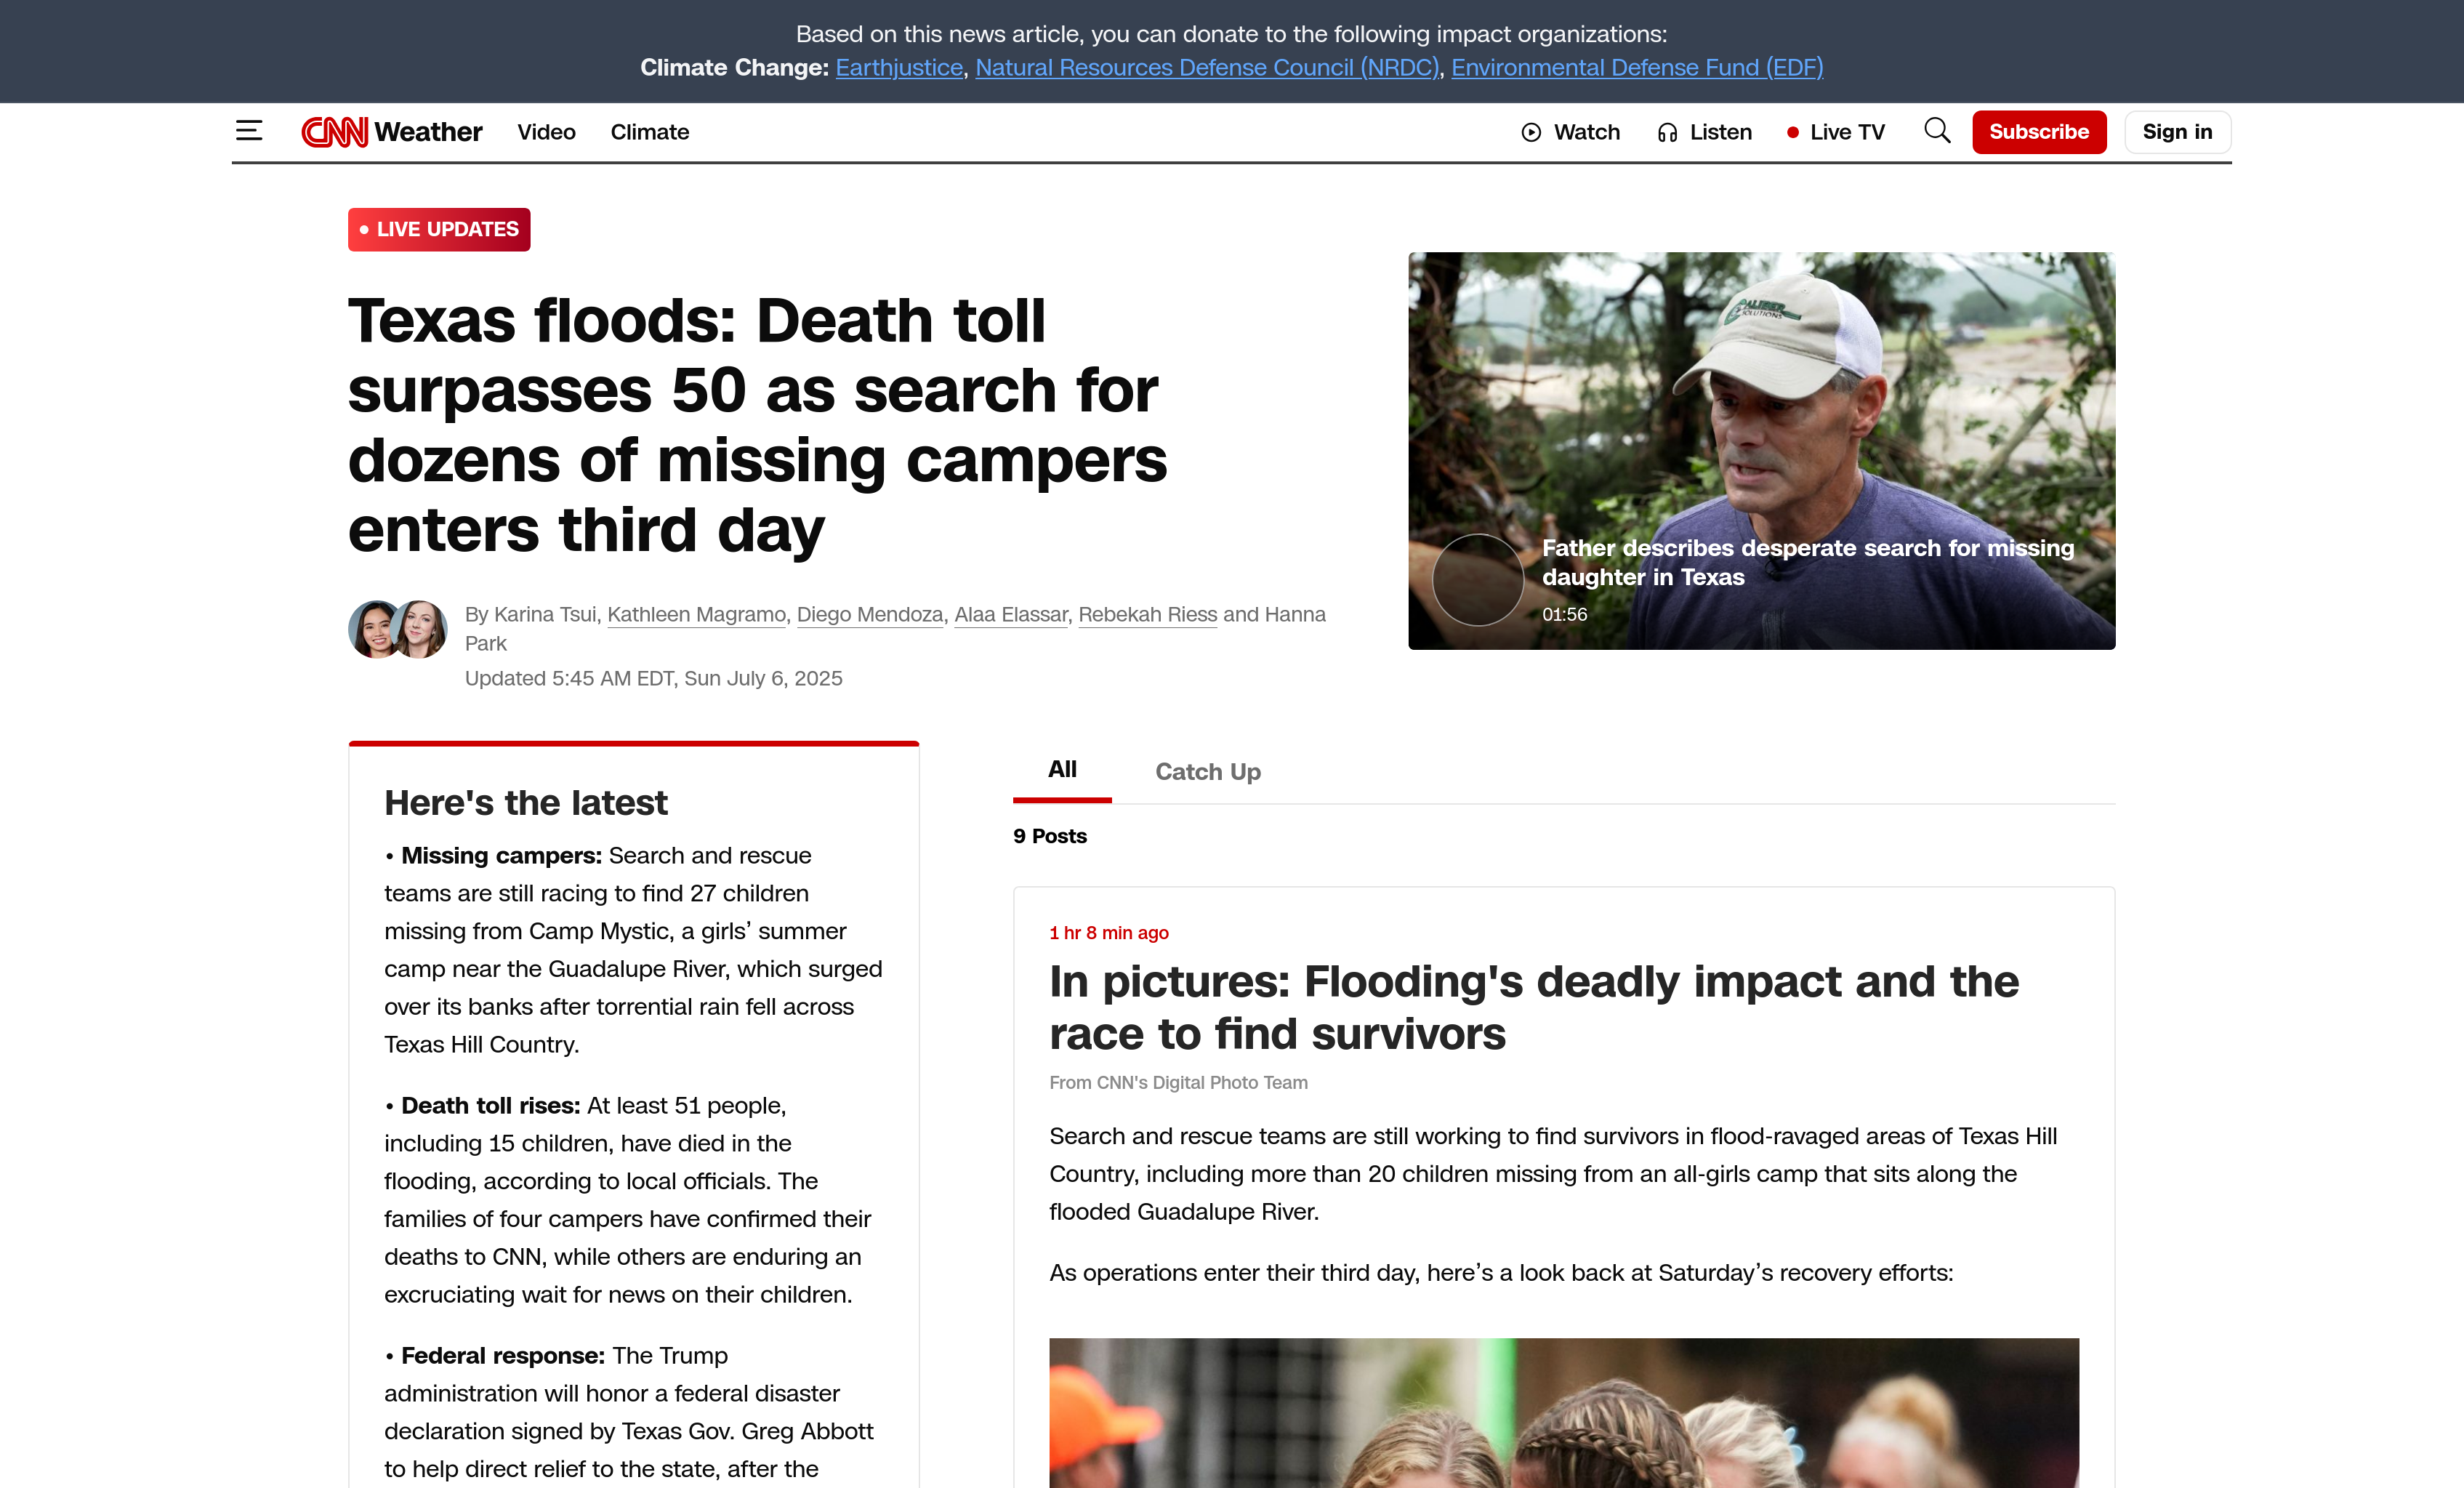Click the Listen label
The height and width of the screenshot is (1488, 2464).
1721,132
